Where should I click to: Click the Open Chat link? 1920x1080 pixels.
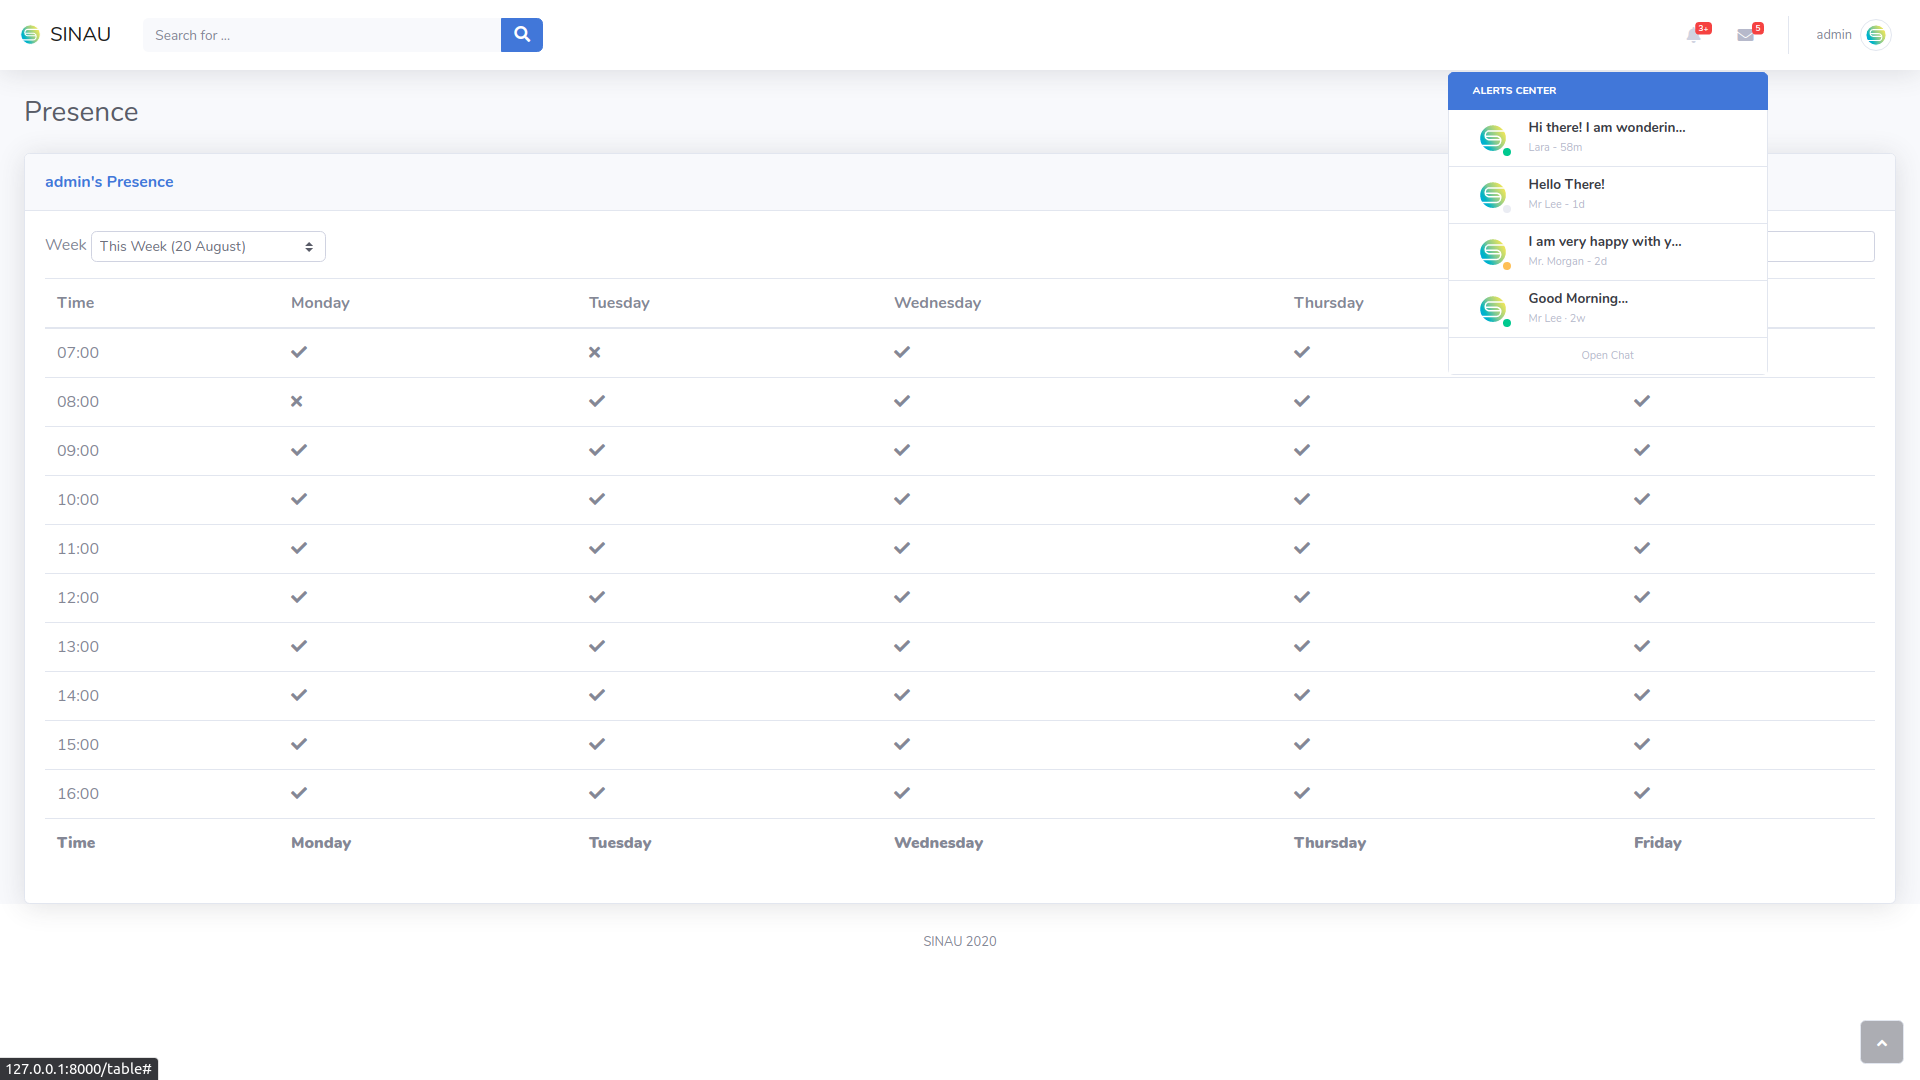[x=1606, y=355]
